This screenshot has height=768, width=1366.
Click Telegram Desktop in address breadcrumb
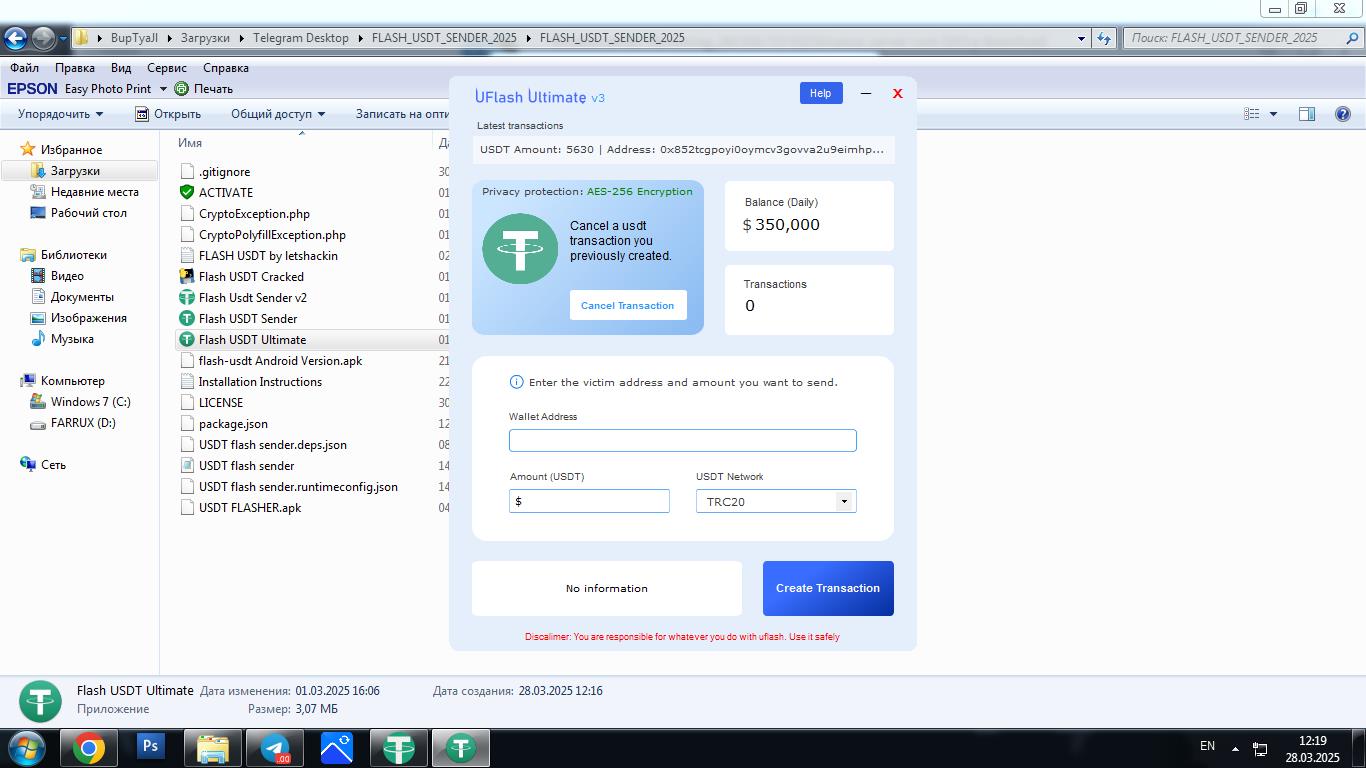click(x=301, y=38)
